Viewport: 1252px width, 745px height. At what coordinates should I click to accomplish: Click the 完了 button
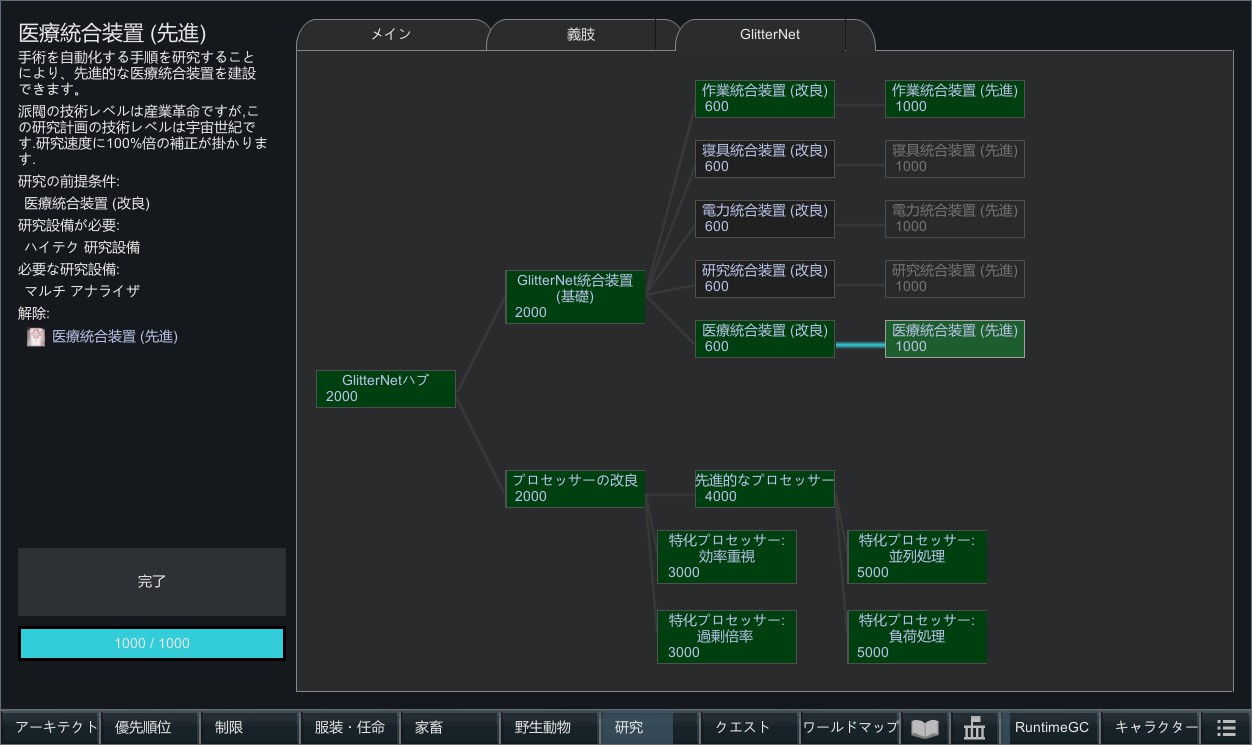coord(152,581)
